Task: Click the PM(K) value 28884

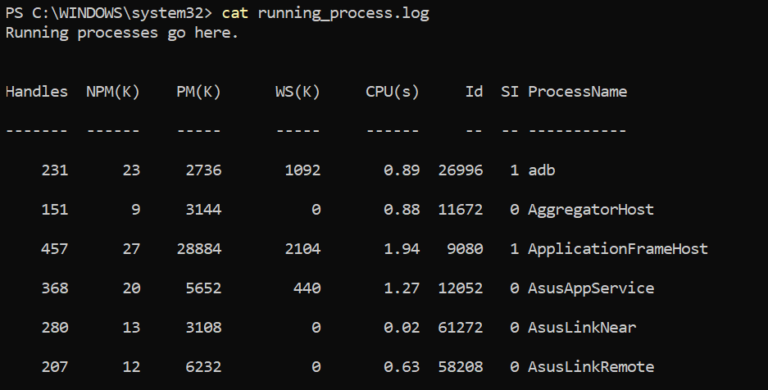Action: click(199, 249)
